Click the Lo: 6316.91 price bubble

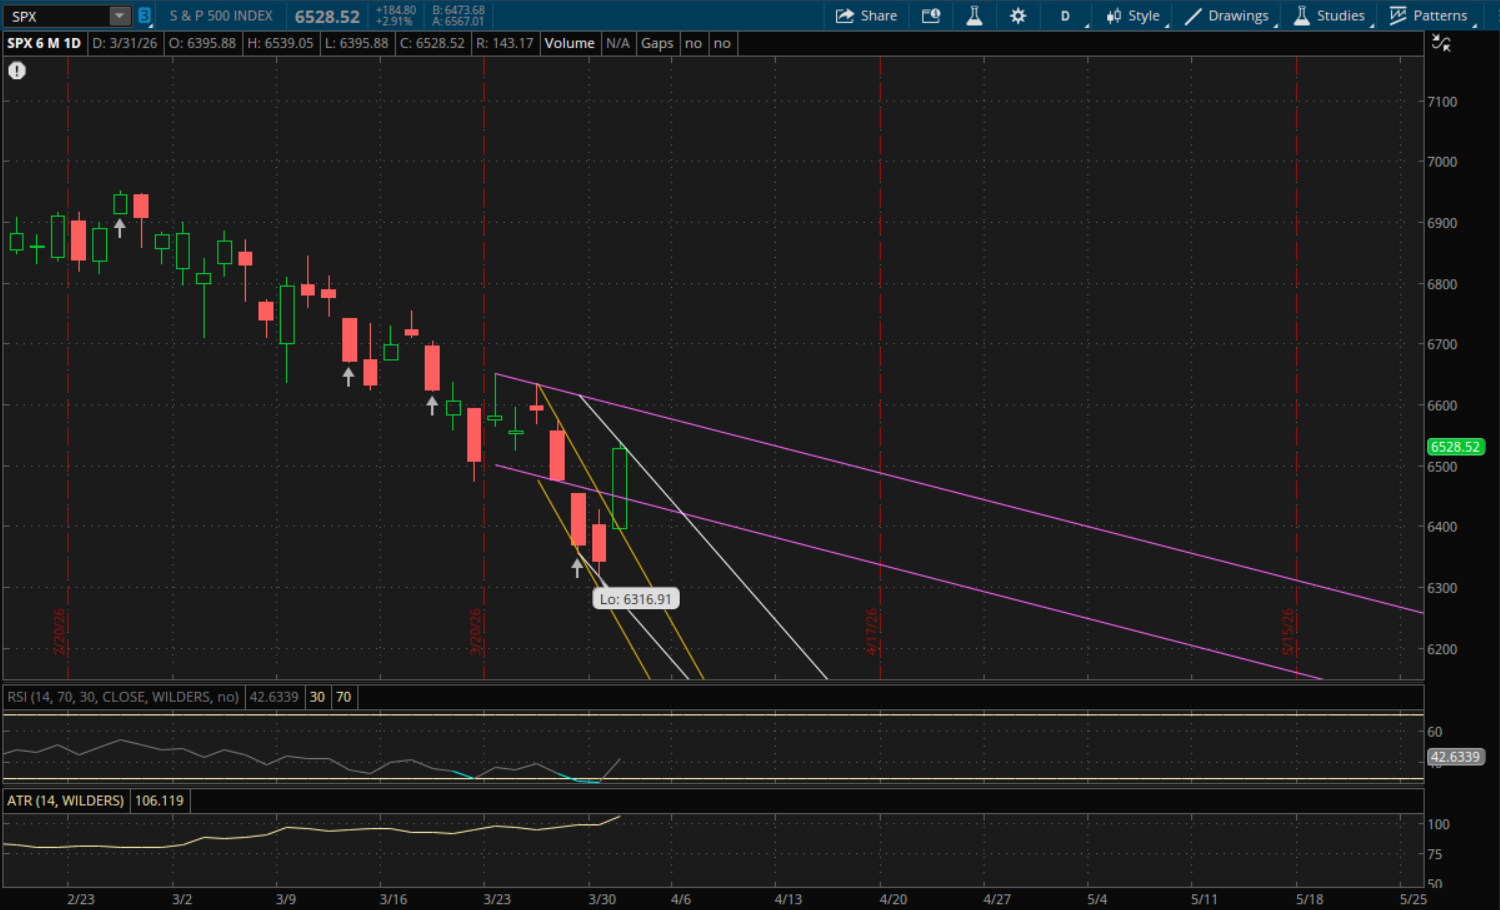(x=636, y=599)
